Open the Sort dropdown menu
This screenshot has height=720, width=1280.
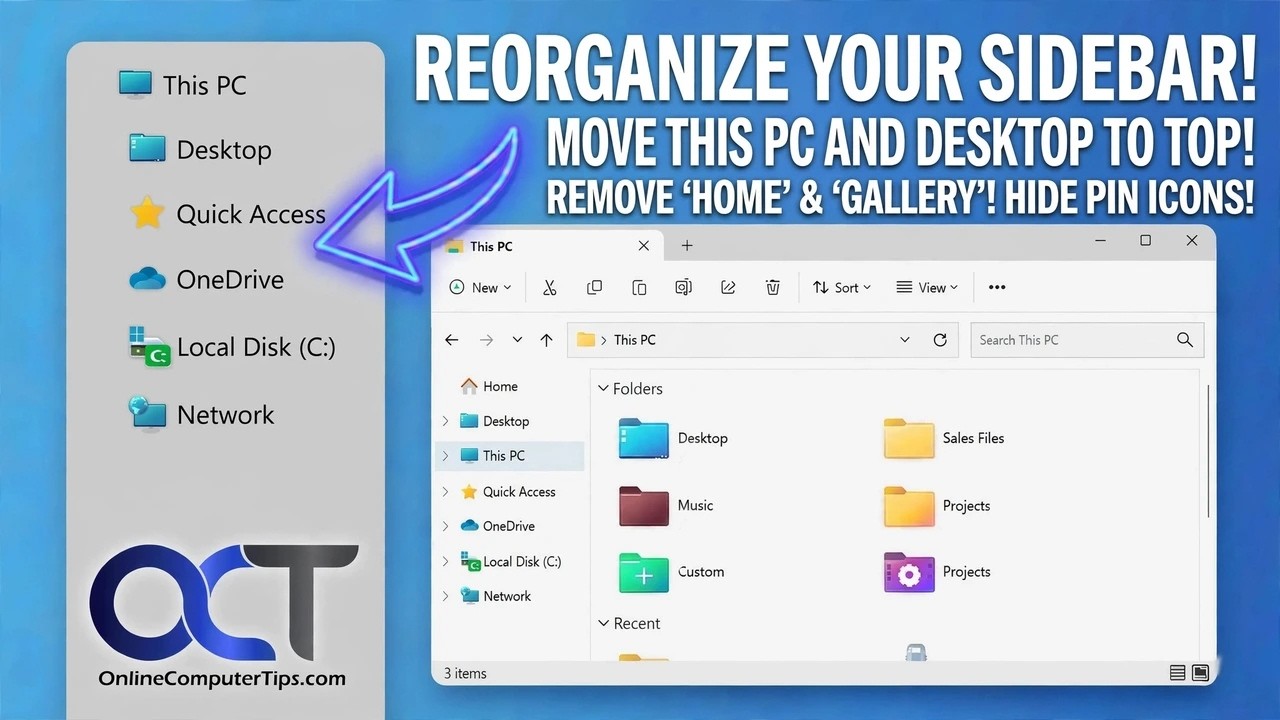point(841,287)
